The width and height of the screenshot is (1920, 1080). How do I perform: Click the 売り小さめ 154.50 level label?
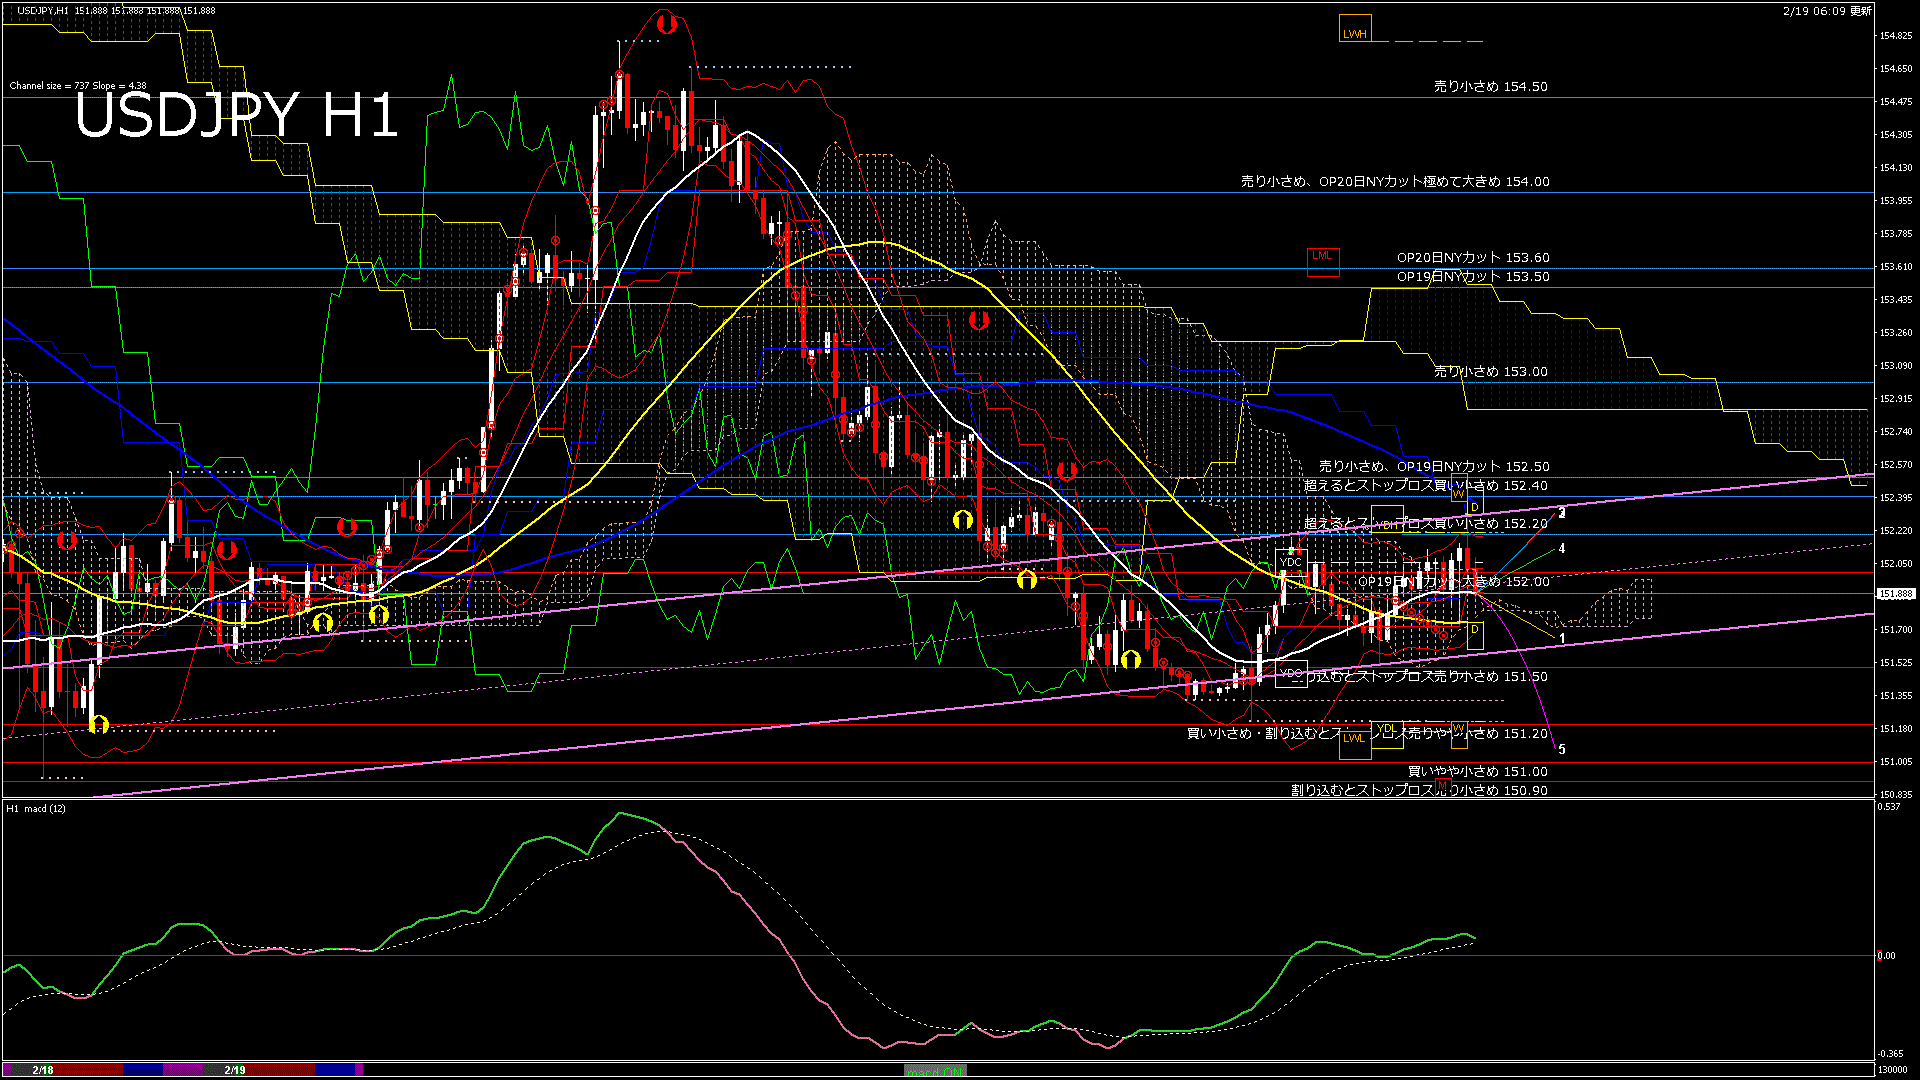coord(1490,87)
